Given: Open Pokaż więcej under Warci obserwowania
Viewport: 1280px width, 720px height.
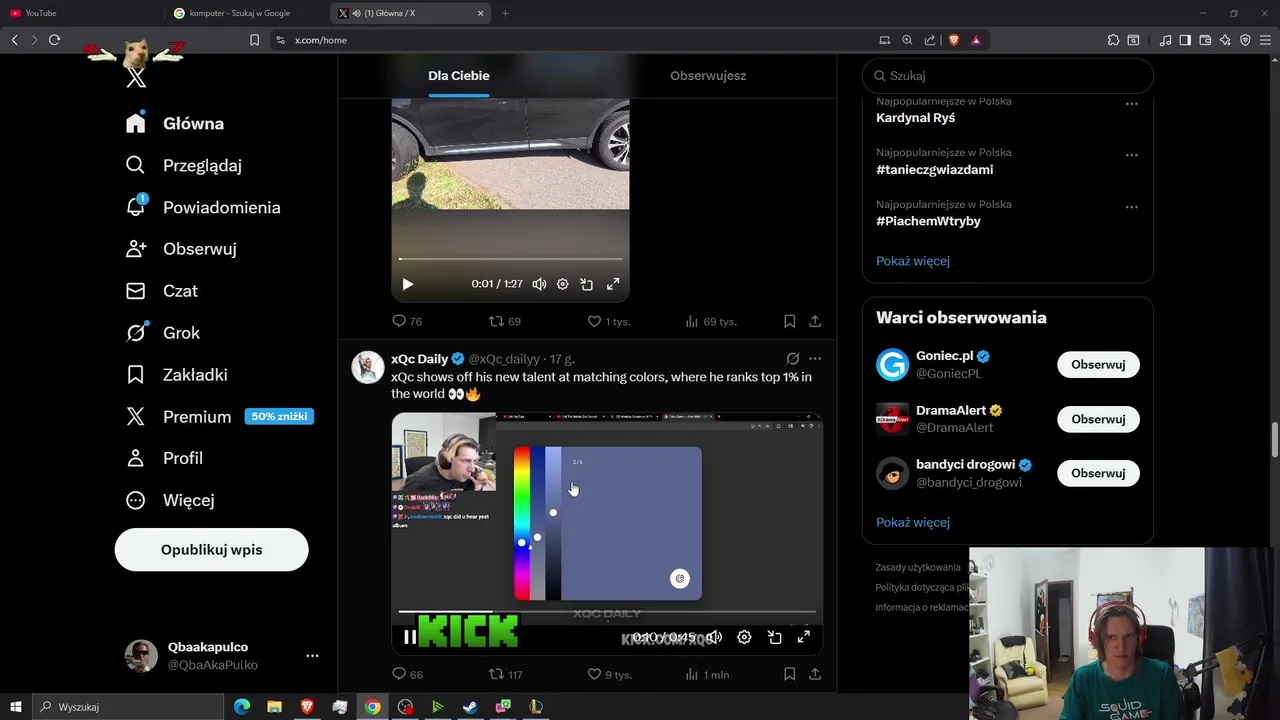Looking at the screenshot, I should pyautogui.click(x=913, y=522).
